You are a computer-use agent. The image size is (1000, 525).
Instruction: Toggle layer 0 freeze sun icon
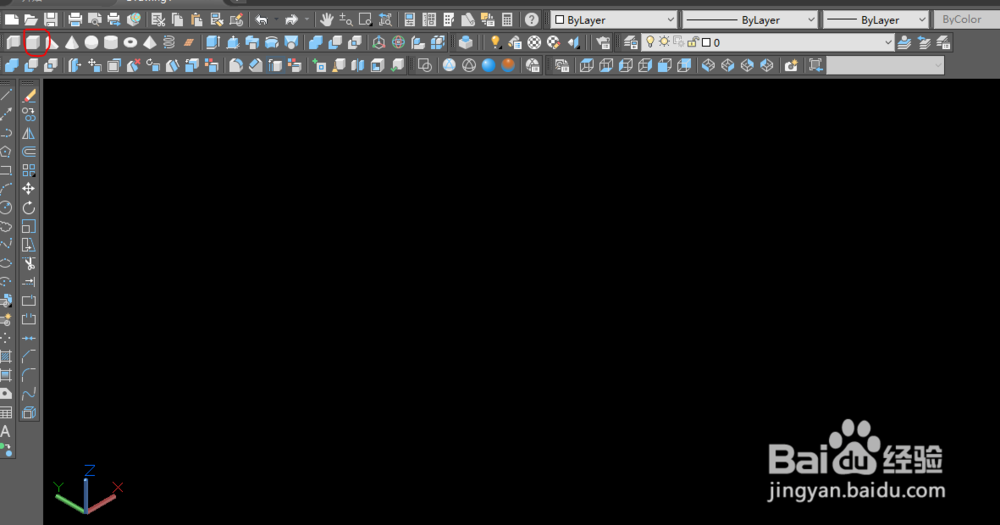[x=664, y=42]
